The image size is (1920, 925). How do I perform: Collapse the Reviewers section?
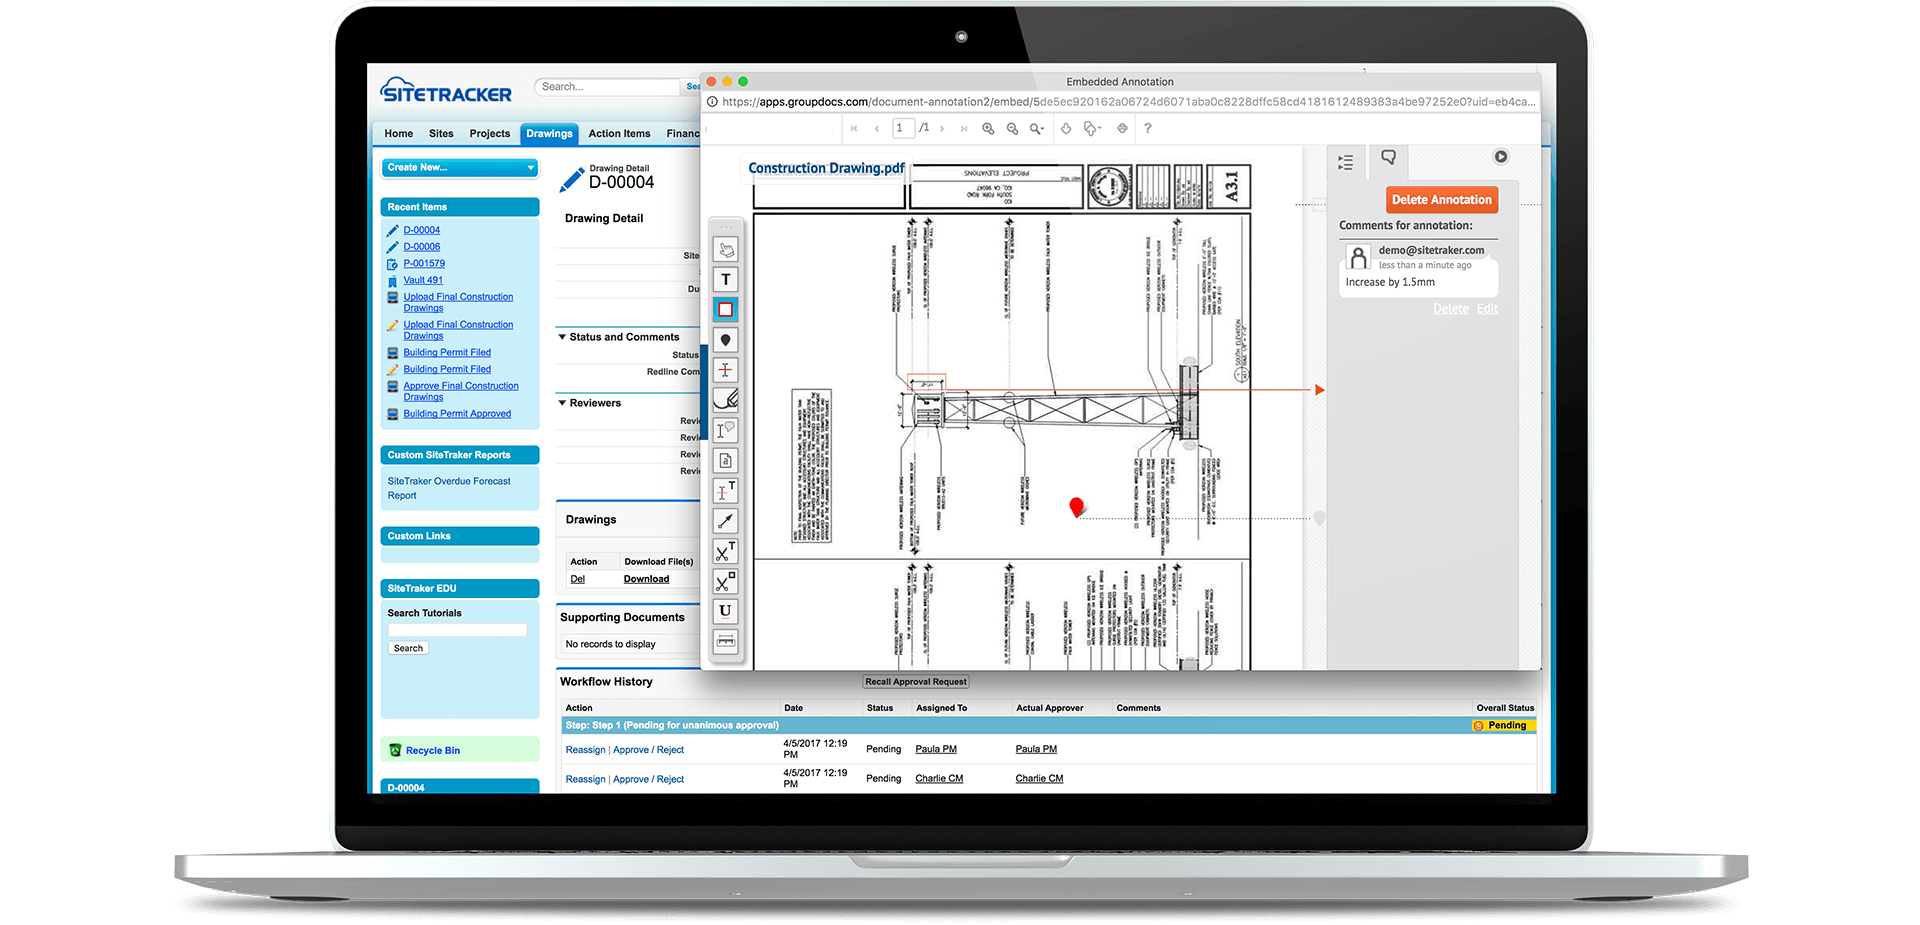coord(562,403)
